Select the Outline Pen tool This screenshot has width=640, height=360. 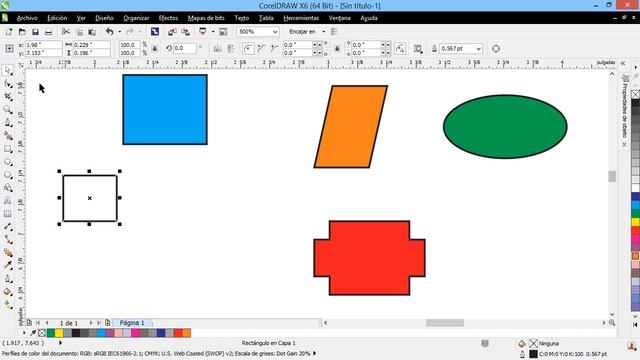coord(7,279)
